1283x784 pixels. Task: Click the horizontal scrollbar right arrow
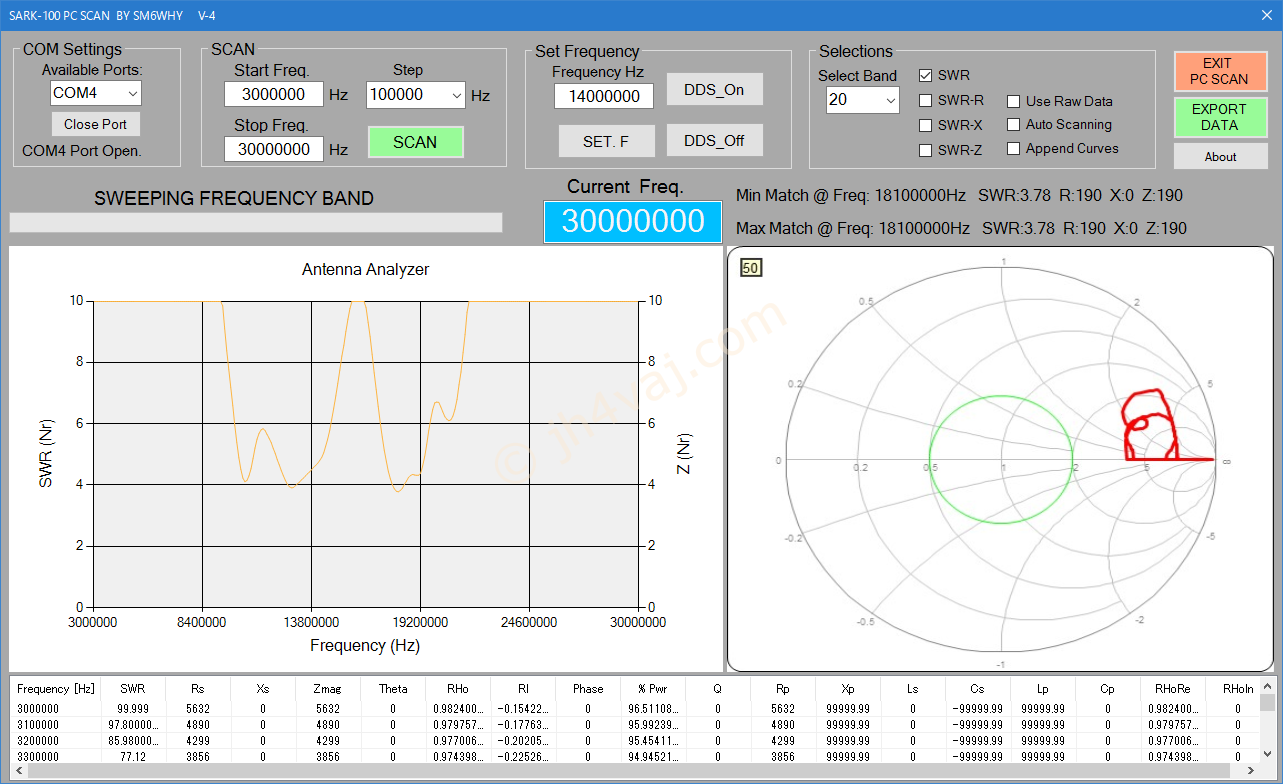(x=1250, y=772)
